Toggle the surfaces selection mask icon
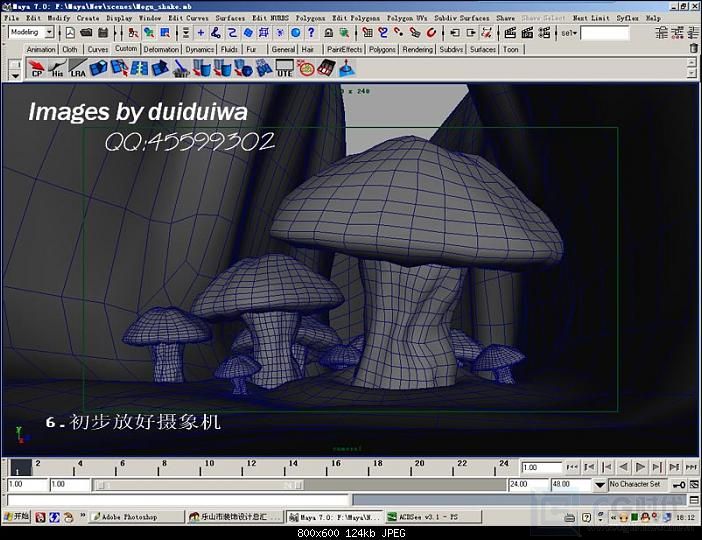Viewport: 702px width, 540px height. click(248, 33)
